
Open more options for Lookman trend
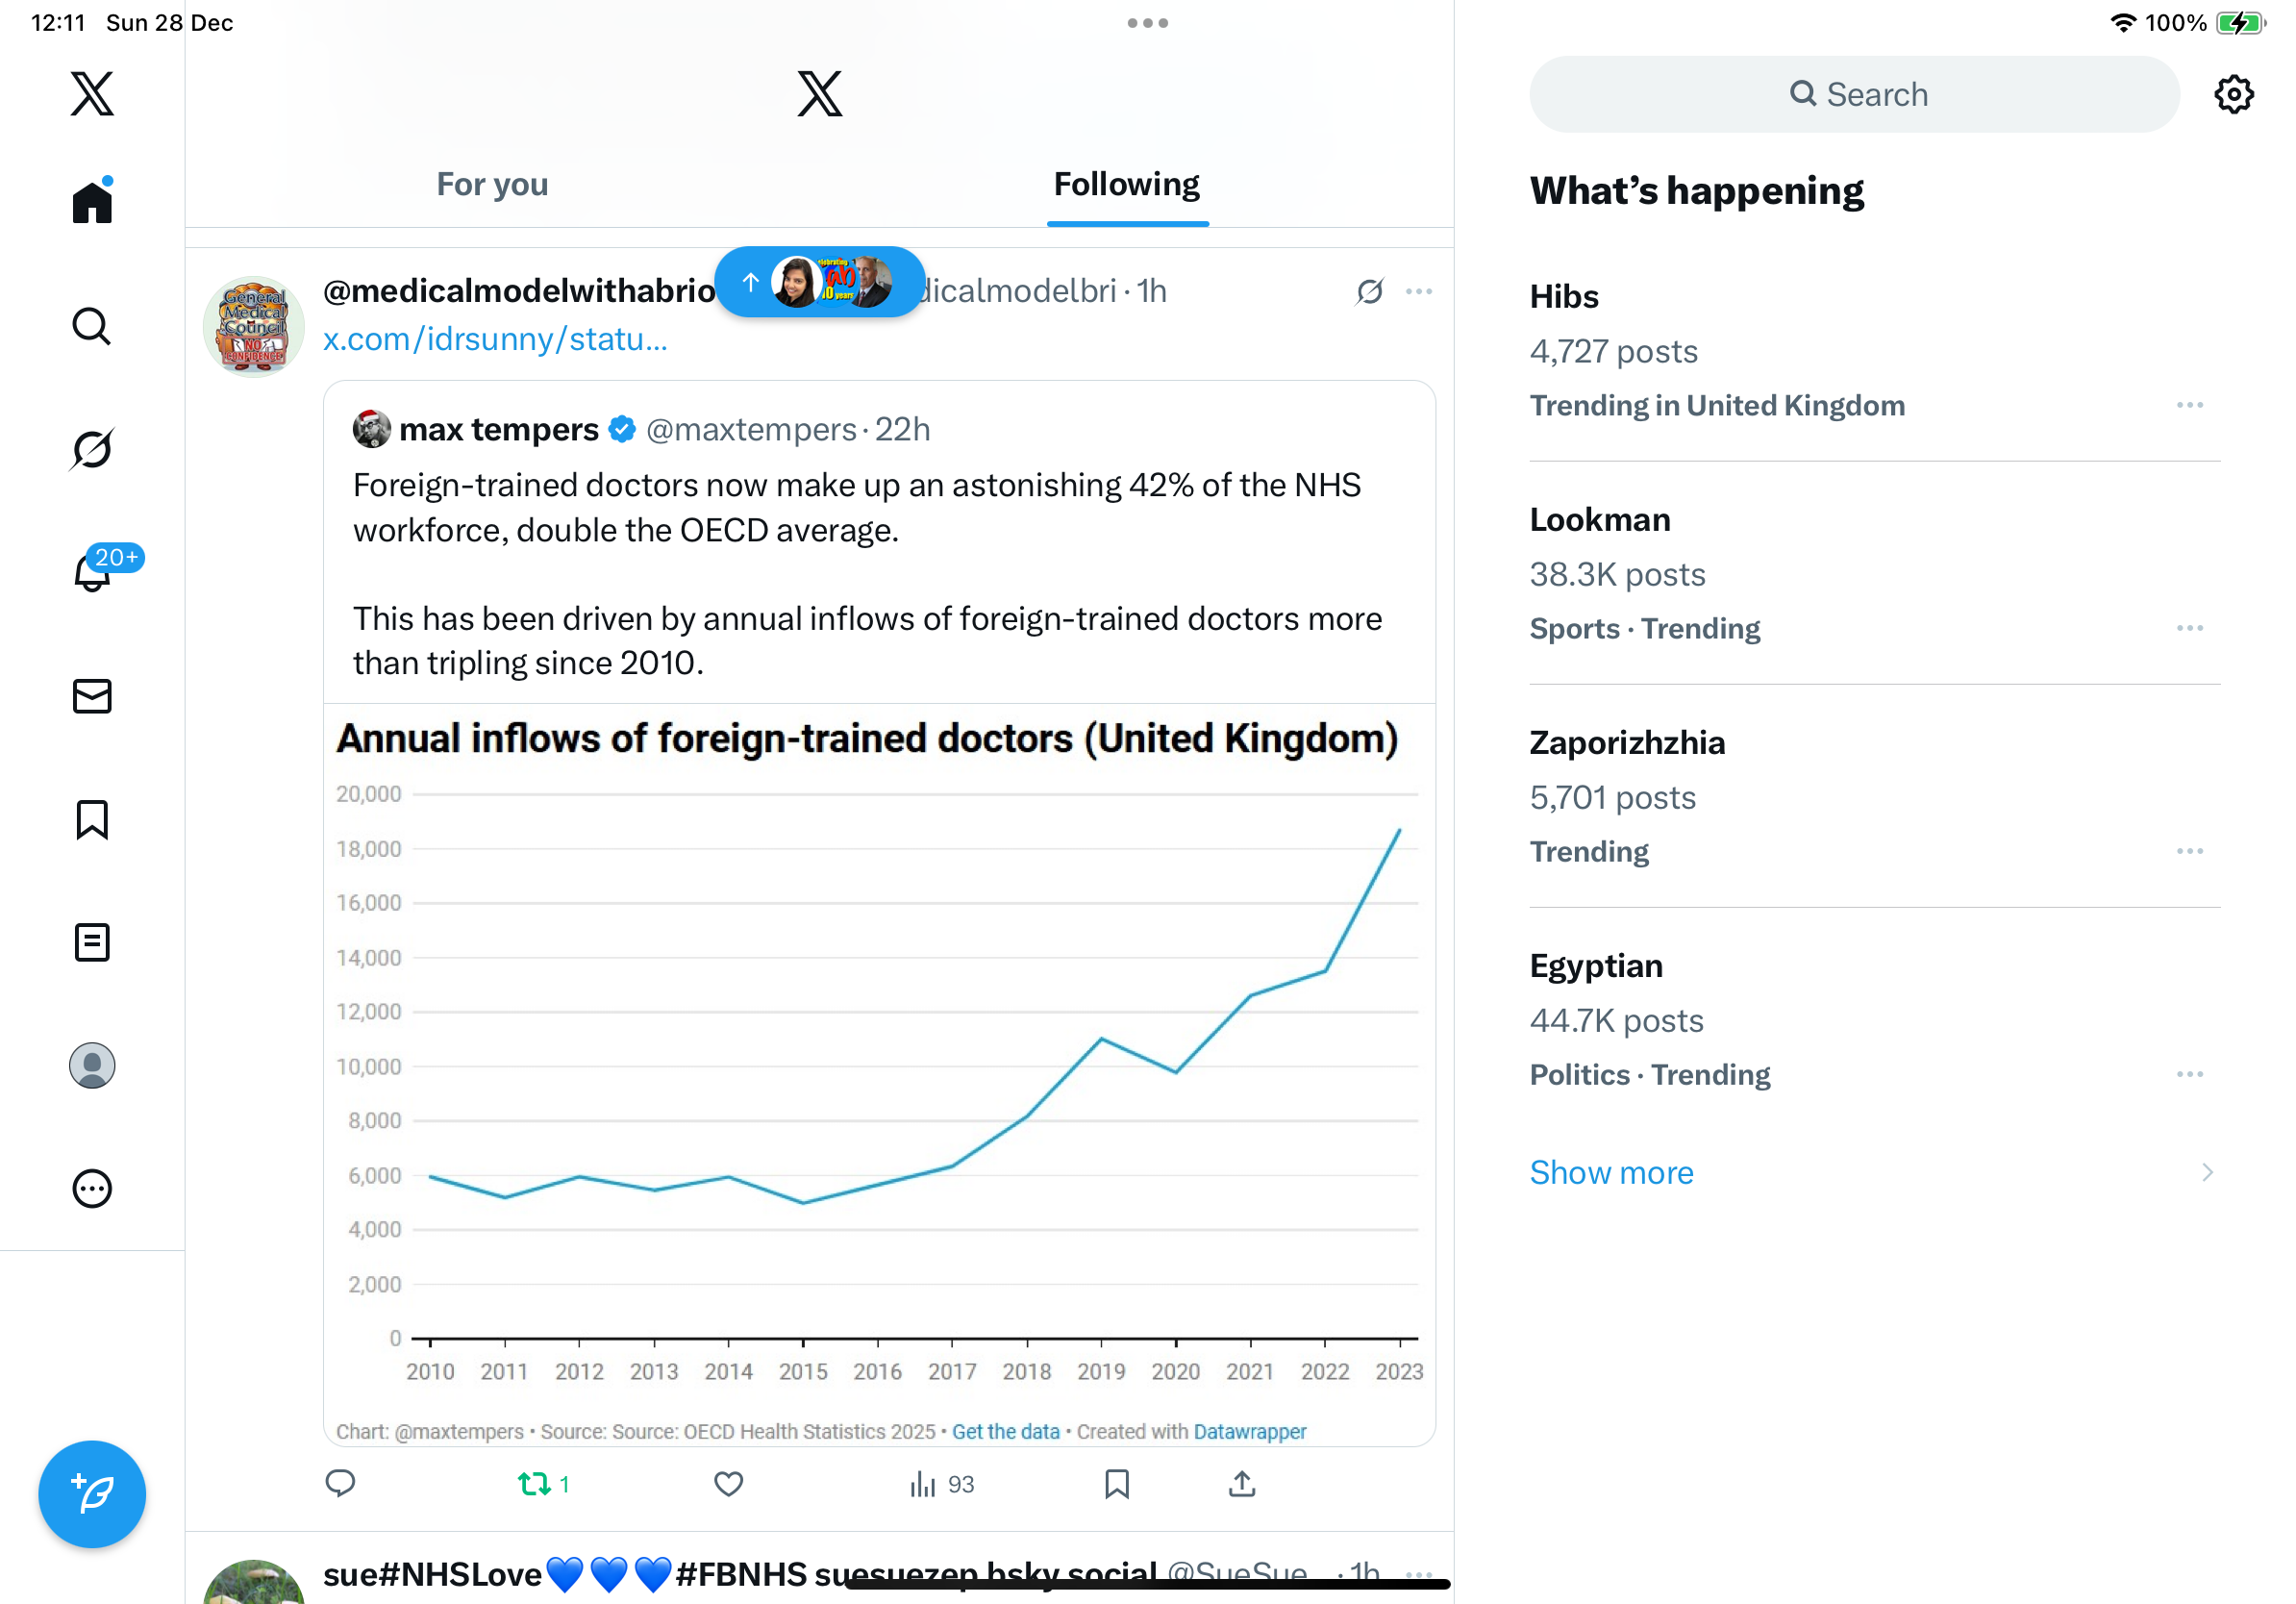[2189, 628]
